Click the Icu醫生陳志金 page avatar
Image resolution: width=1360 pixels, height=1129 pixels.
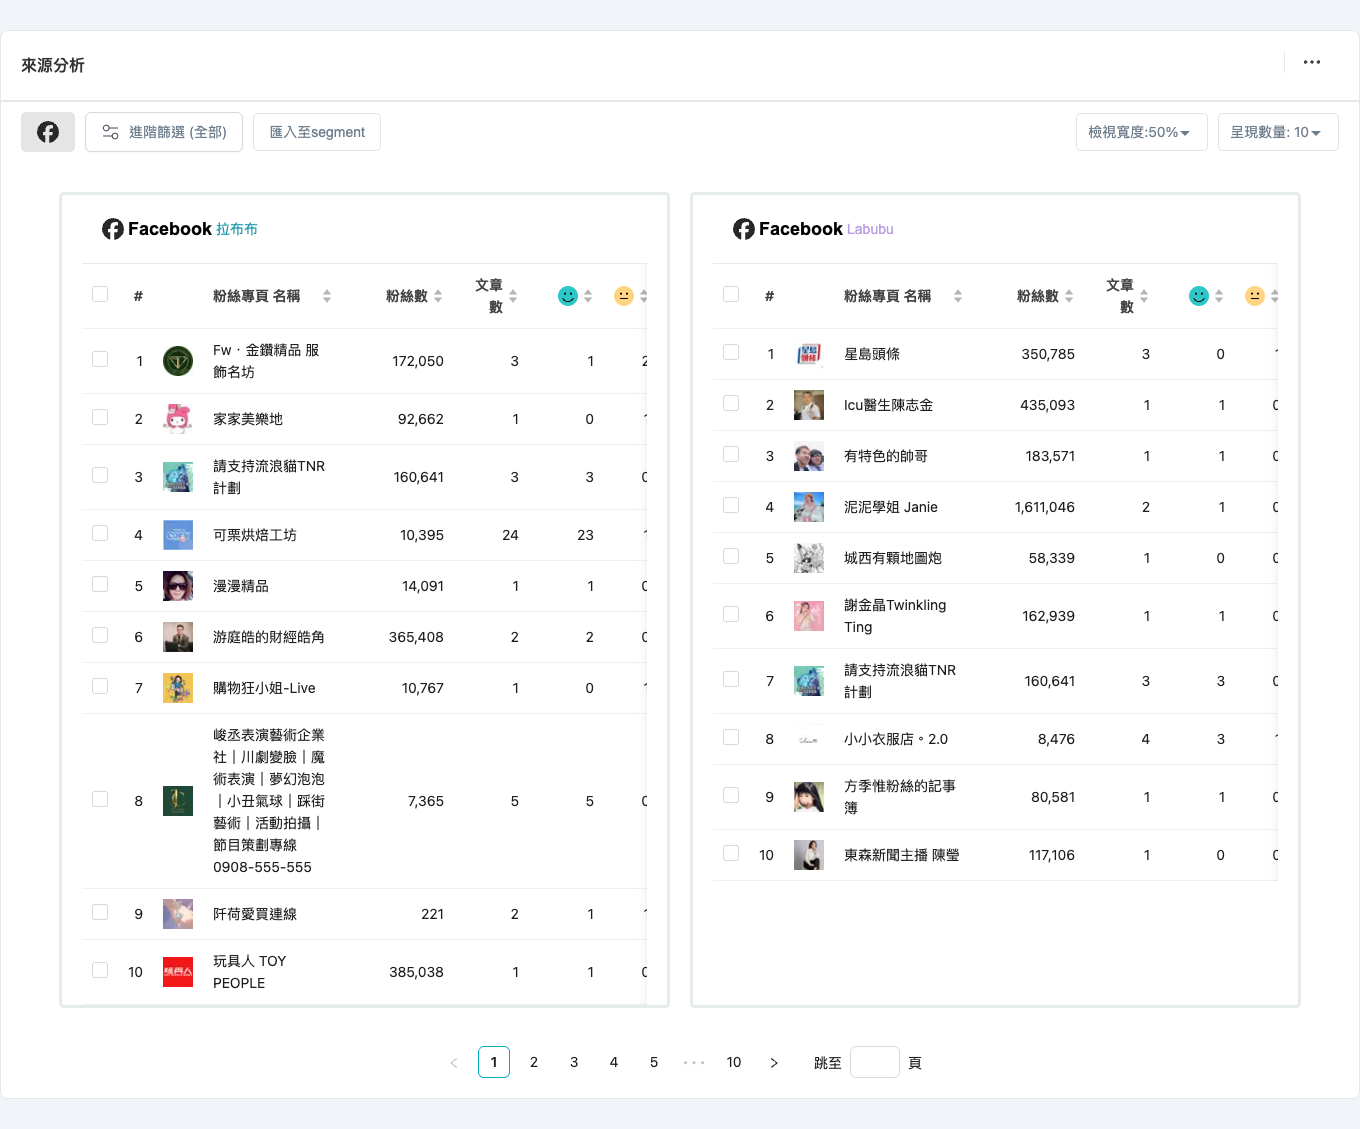809,405
